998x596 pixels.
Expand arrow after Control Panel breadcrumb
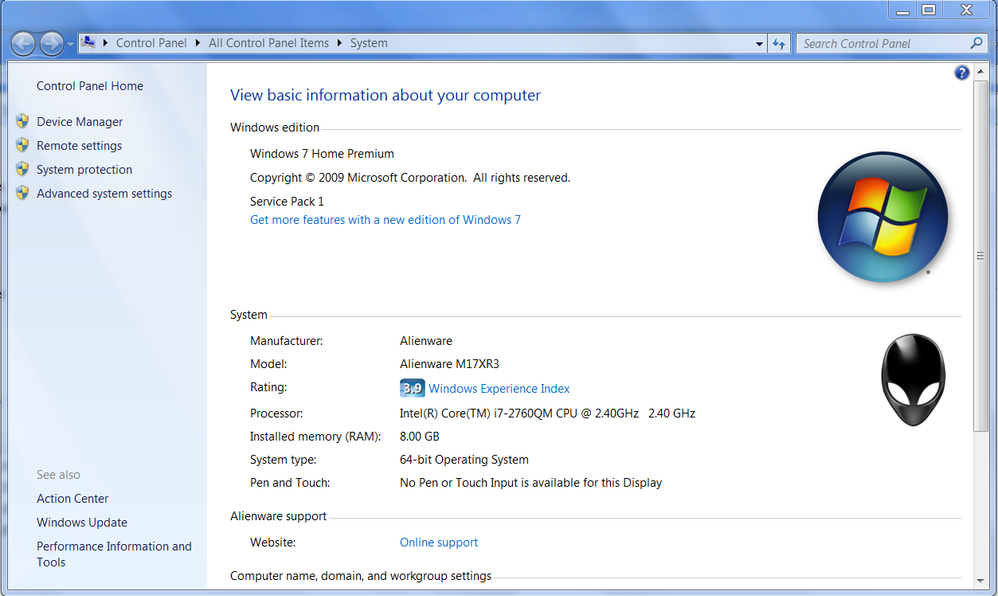pos(198,43)
